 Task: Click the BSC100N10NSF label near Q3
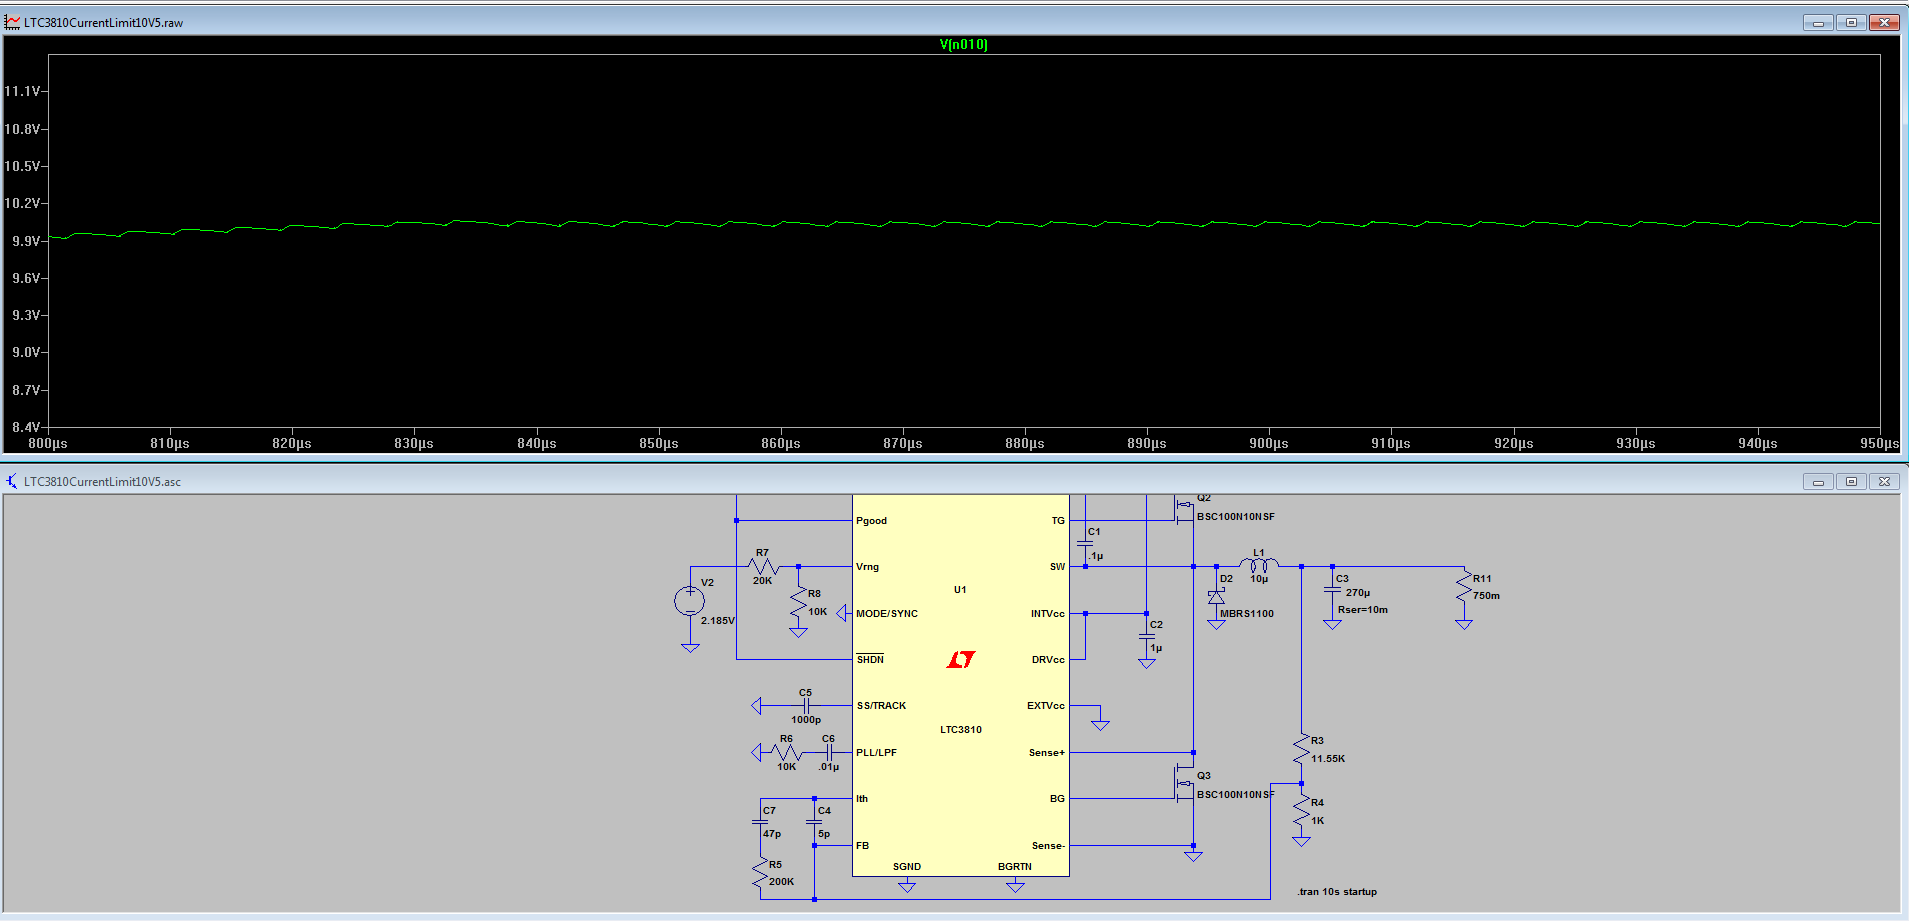point(1236,795)
